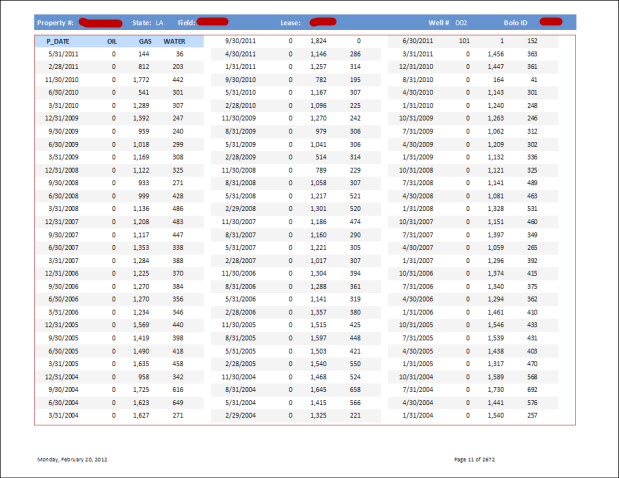Click water value 41 in 8/31/2010 row
This screenshot has height=478, width=619.
pos(534,80)
